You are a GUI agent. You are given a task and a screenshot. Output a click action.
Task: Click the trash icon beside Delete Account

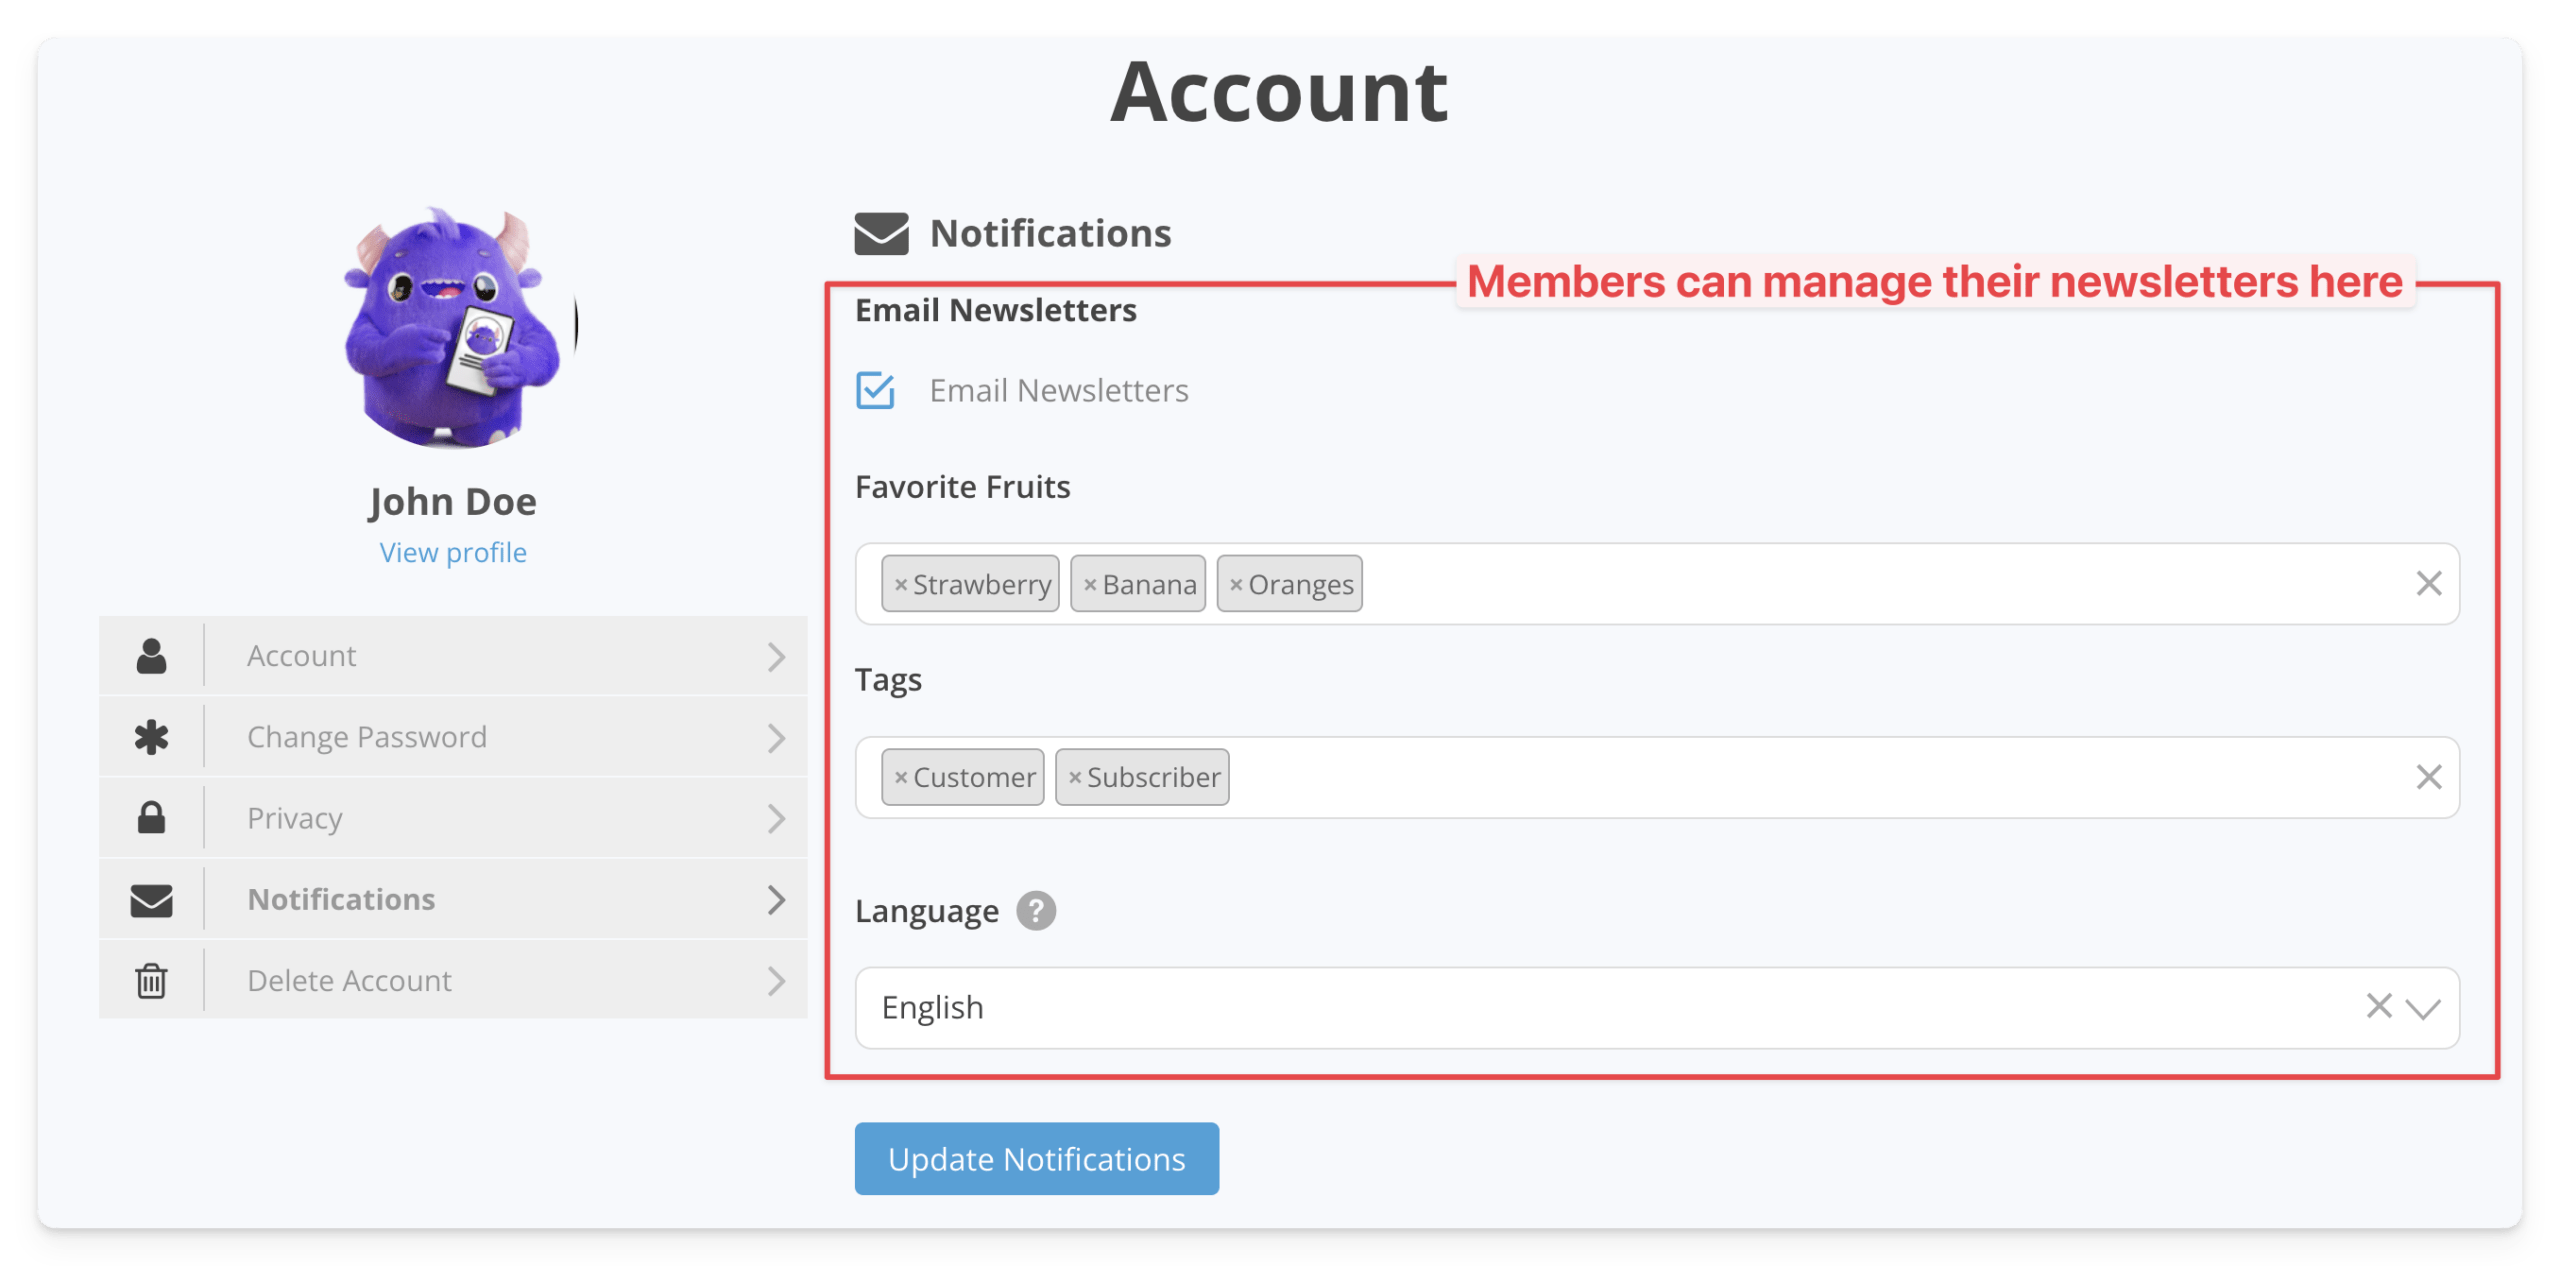[x=151, y=981]
